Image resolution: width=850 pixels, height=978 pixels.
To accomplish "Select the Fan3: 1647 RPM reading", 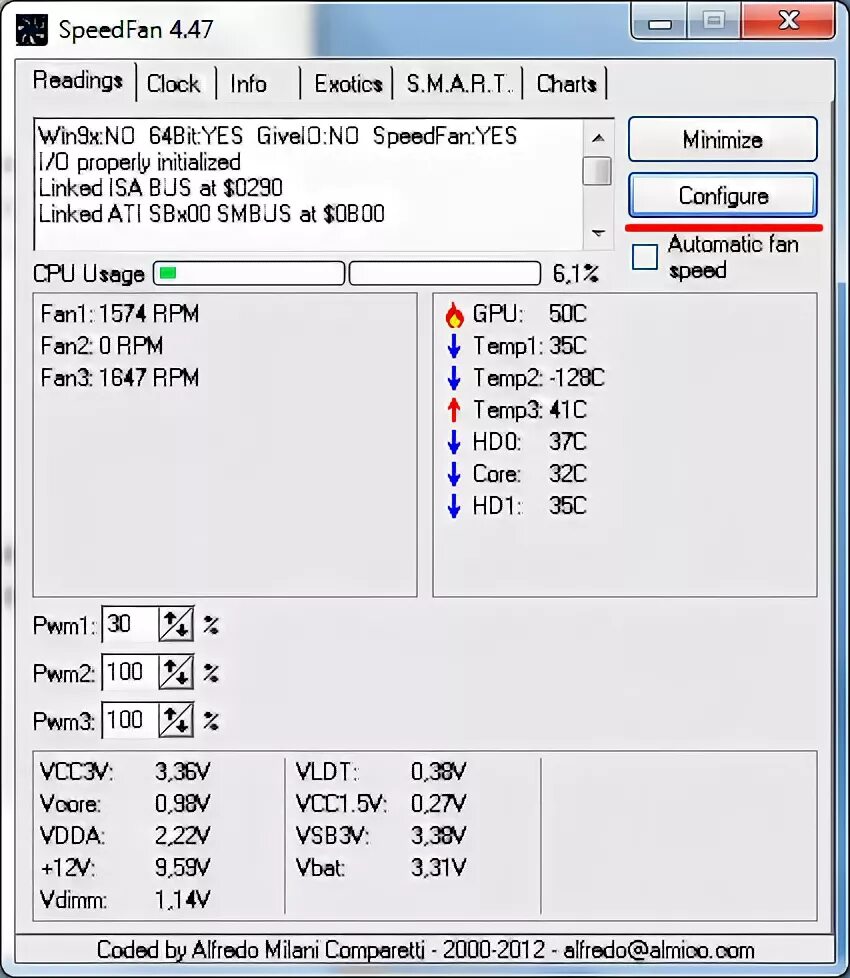I will click(120, 377).
